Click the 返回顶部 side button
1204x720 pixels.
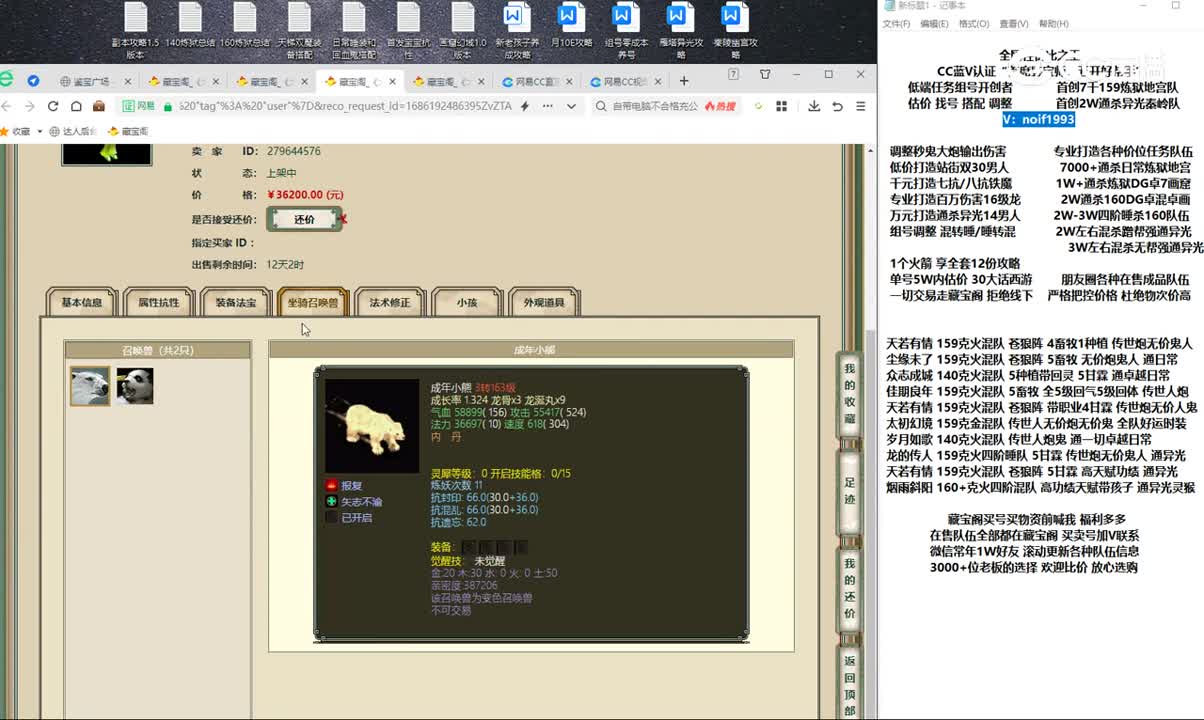tap(849, 681)
